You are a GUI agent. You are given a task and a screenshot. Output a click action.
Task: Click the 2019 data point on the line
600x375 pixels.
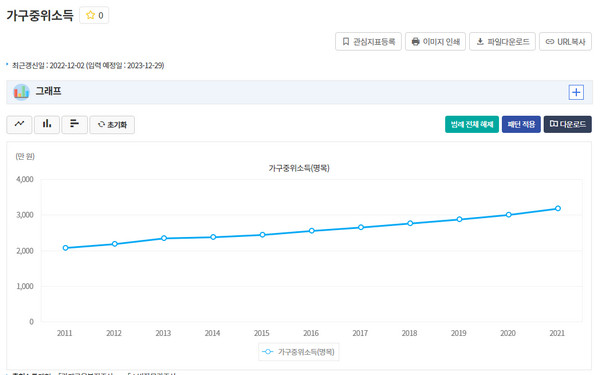460,219
